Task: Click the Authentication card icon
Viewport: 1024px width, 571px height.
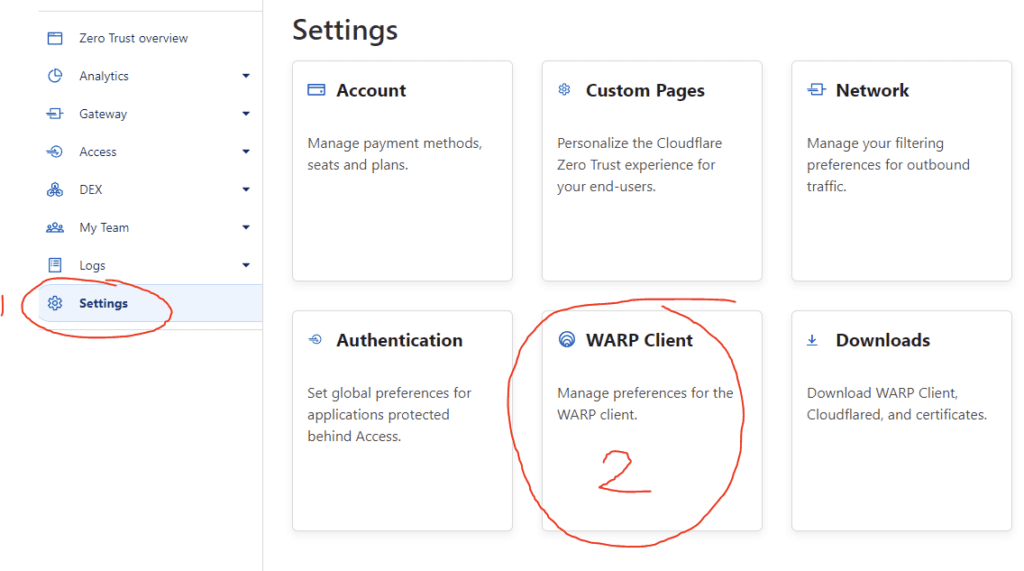Action: click(315, 340)
